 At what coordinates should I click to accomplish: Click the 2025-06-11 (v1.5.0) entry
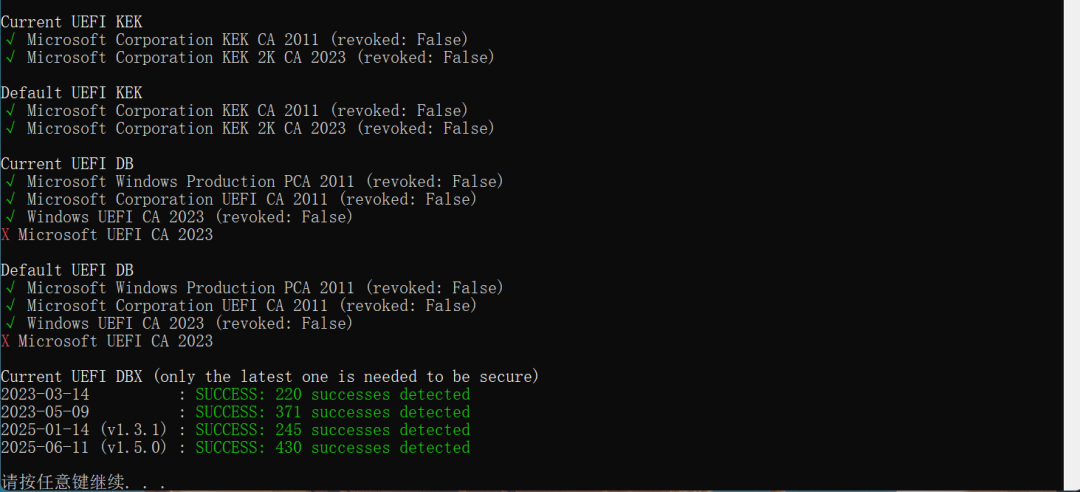pyautogui.click(x=83, y=448)
